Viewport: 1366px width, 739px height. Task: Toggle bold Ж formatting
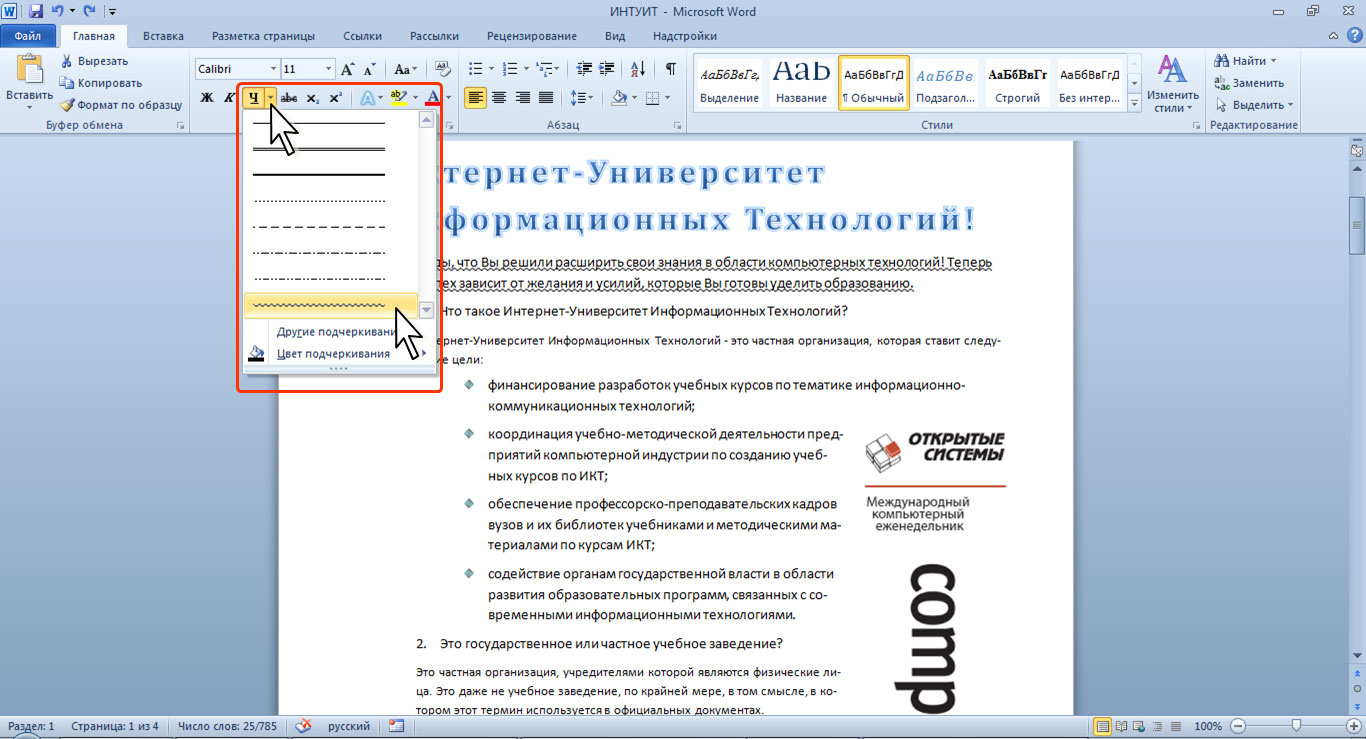(207, 98)
